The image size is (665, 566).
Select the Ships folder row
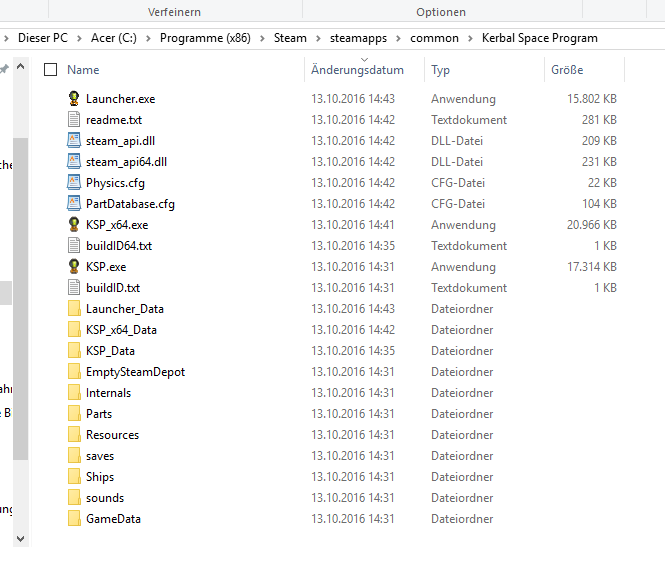[x=100, y=477]
